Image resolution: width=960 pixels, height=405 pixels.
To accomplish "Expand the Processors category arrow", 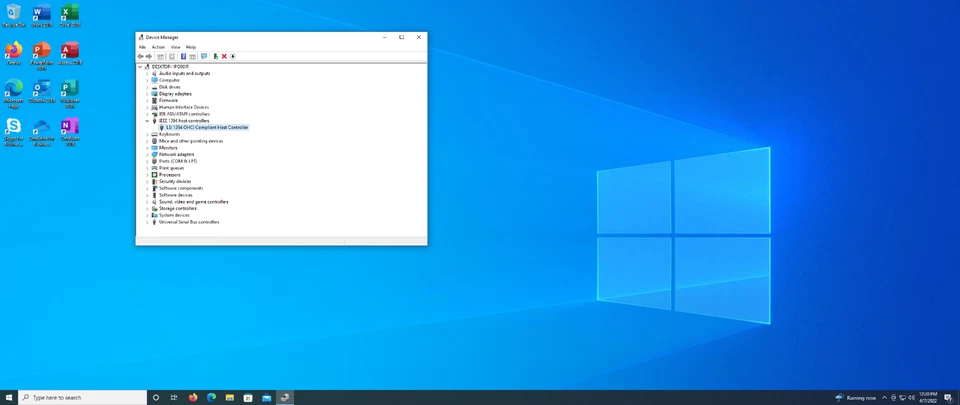I will tap(147, 174).
